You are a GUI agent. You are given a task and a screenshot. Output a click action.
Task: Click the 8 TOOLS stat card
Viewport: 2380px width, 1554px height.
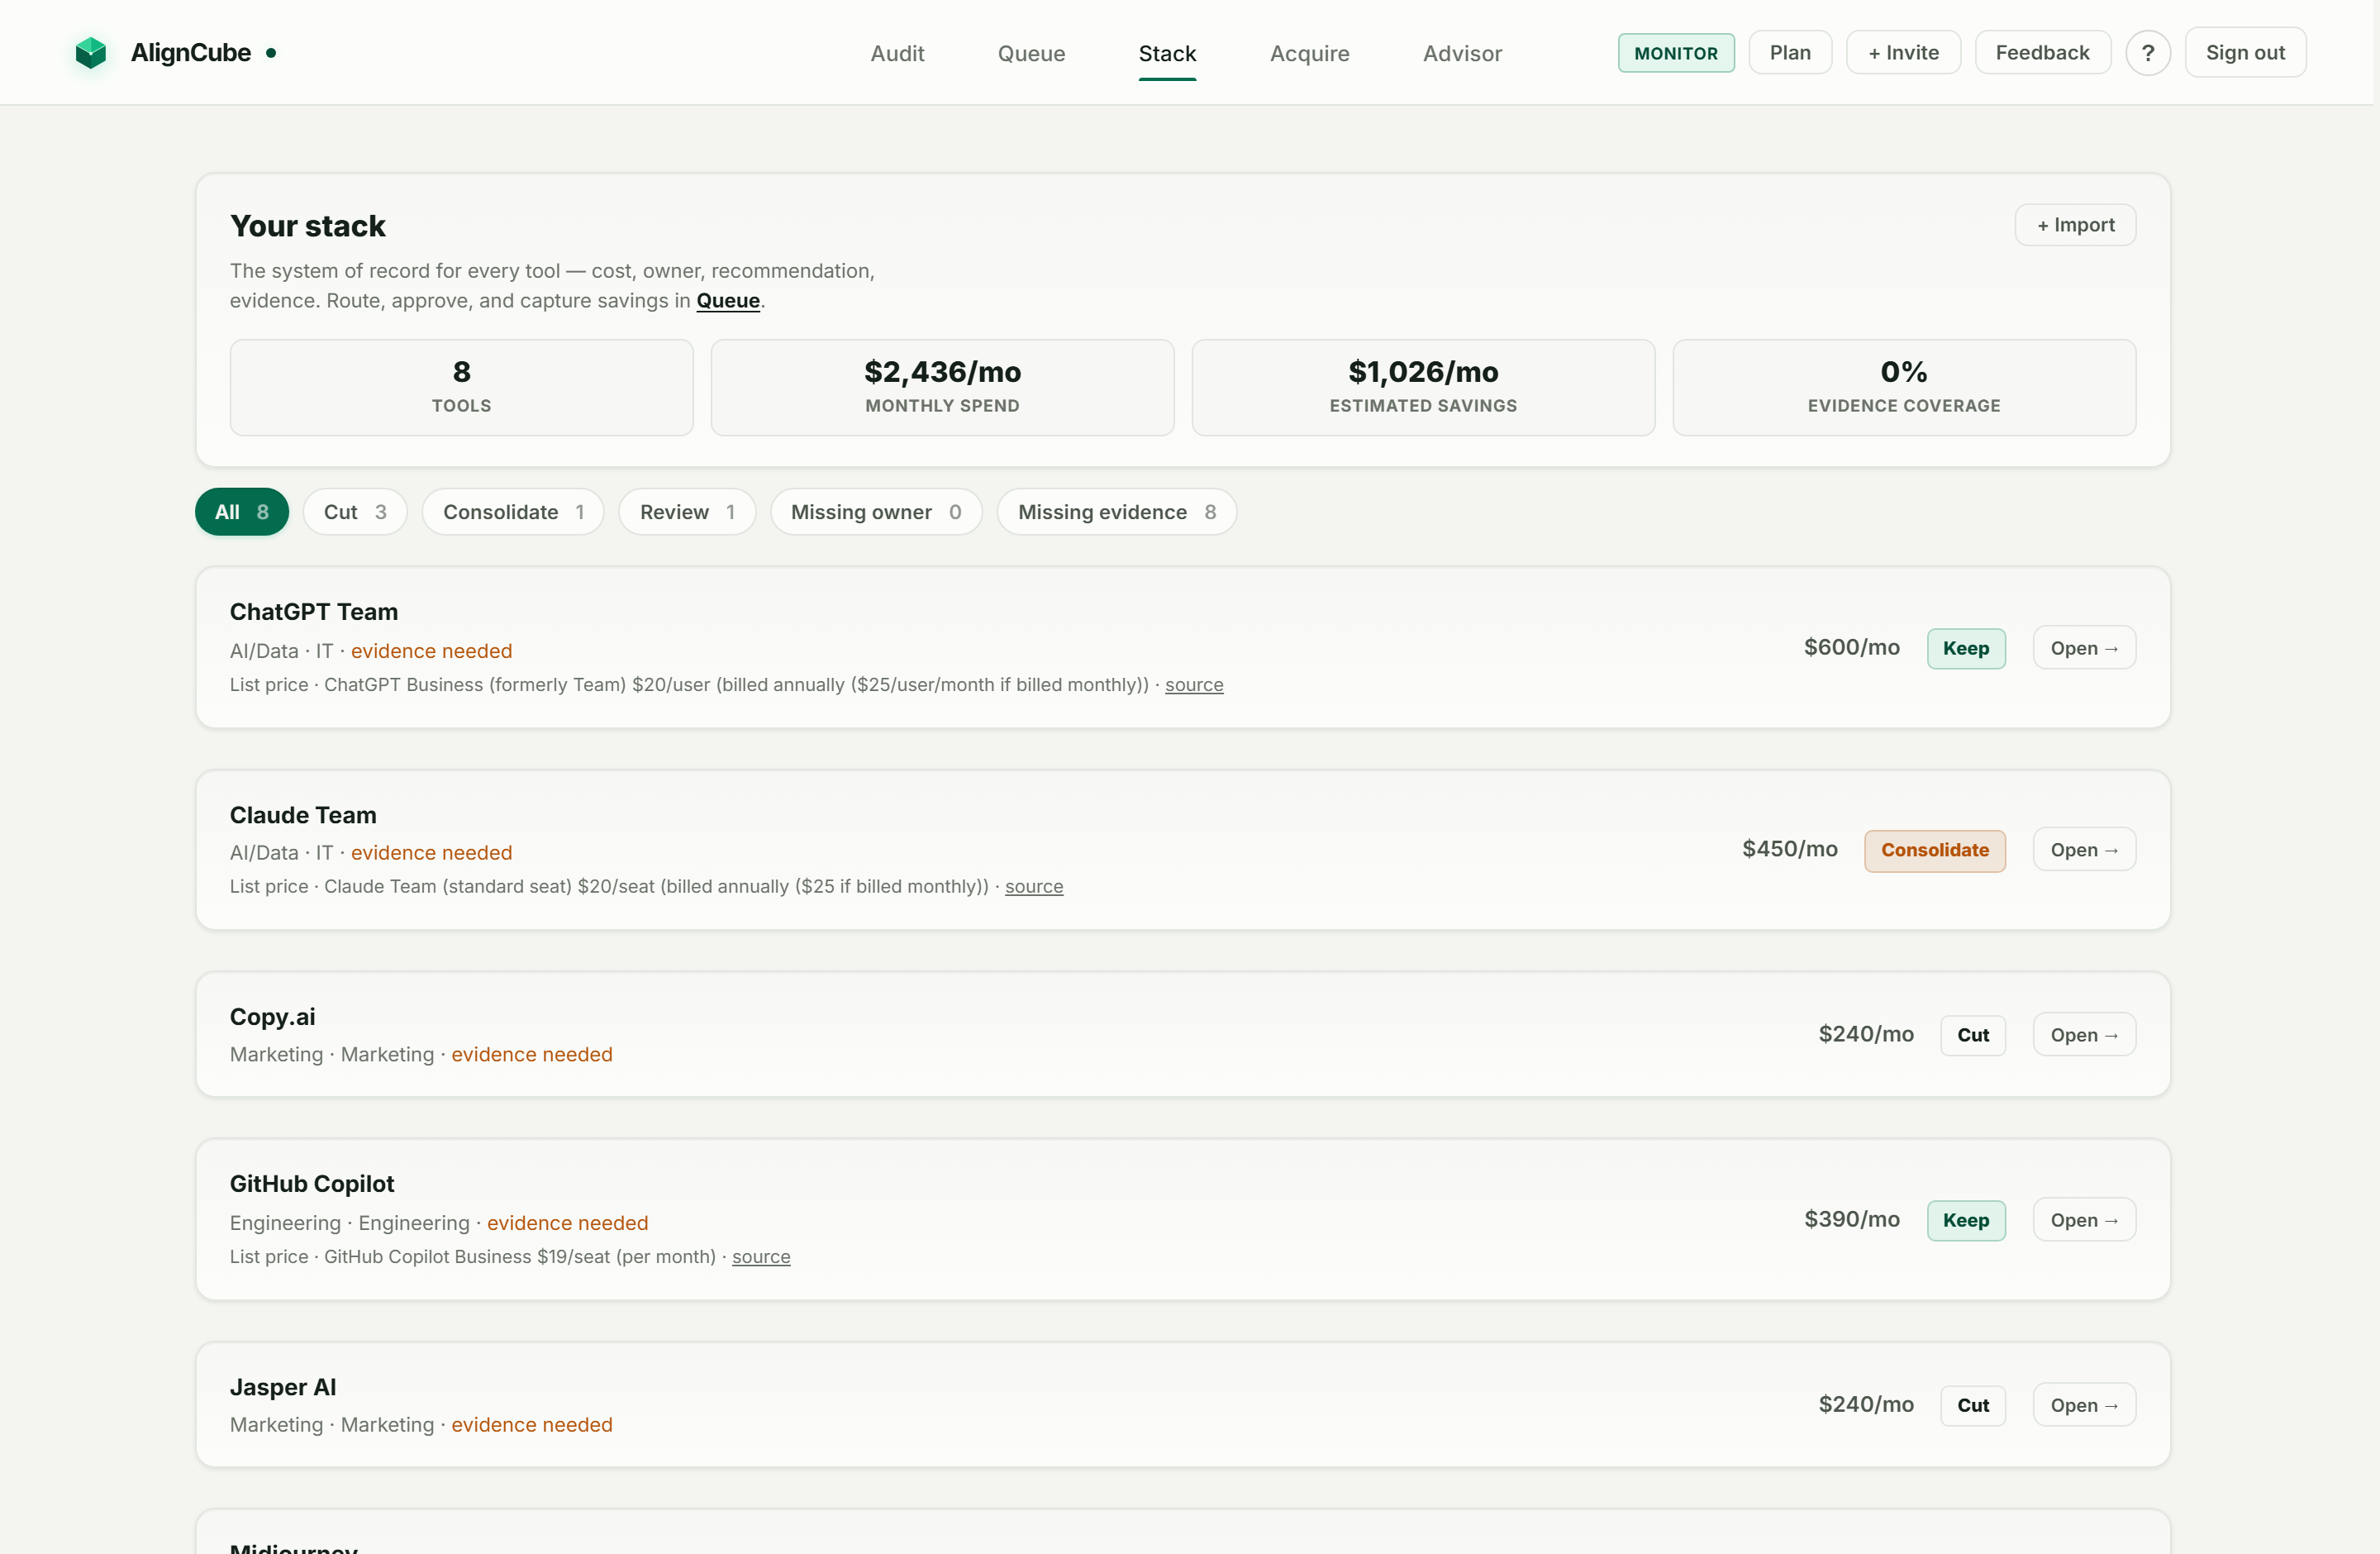point(461,388)
